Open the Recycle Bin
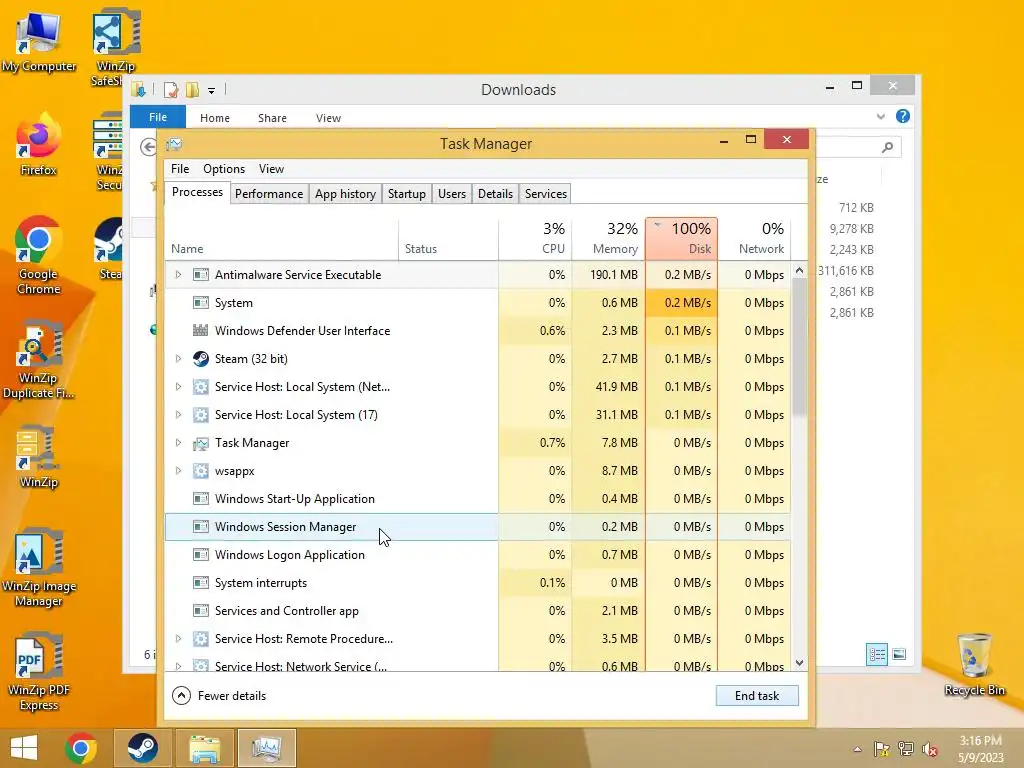The height and width of the screenshot is (768, 1024). click(x=974, y=665)
